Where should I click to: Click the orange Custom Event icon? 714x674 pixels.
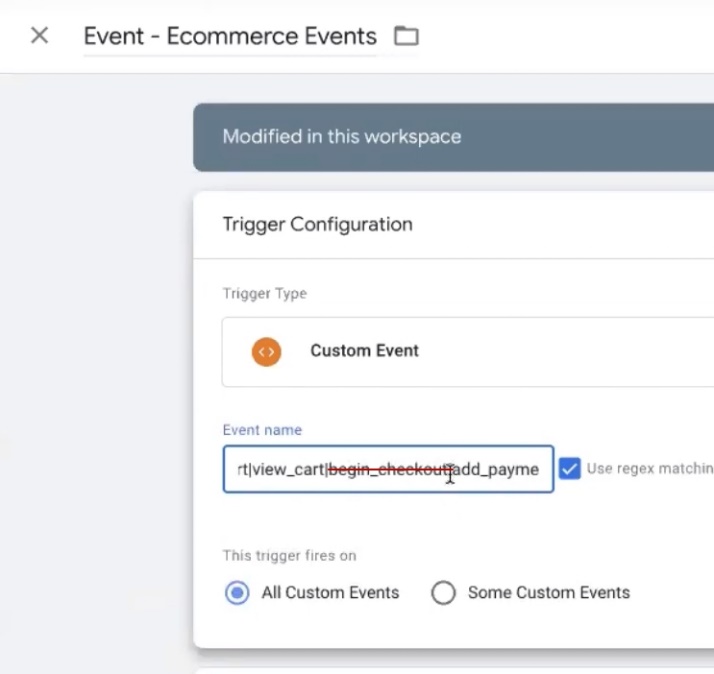[266, 351]
